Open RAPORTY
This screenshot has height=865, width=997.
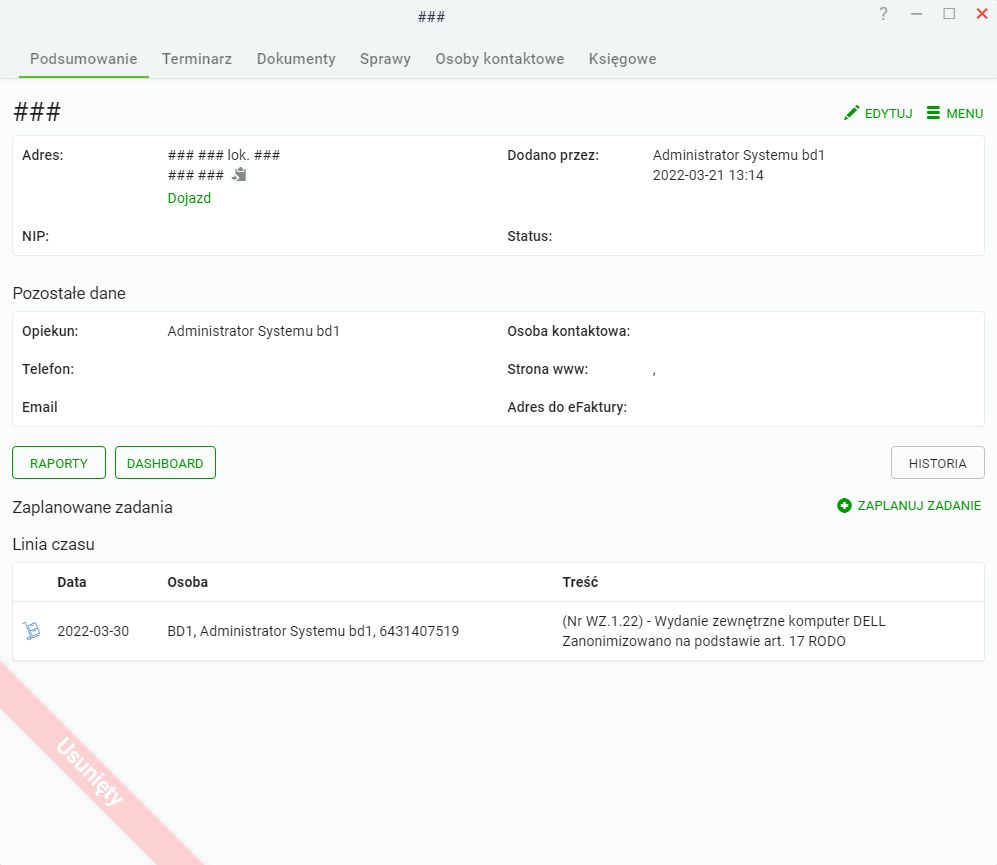coord(59,463)
